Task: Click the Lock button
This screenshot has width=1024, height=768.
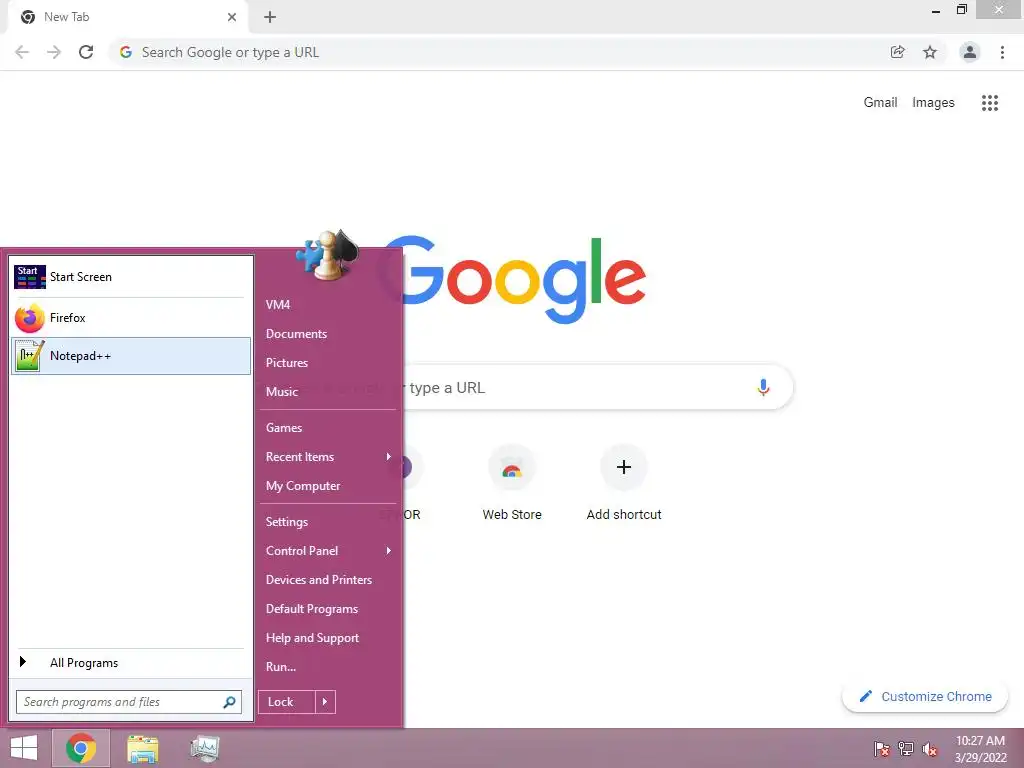Action: [x=287, y=702]
